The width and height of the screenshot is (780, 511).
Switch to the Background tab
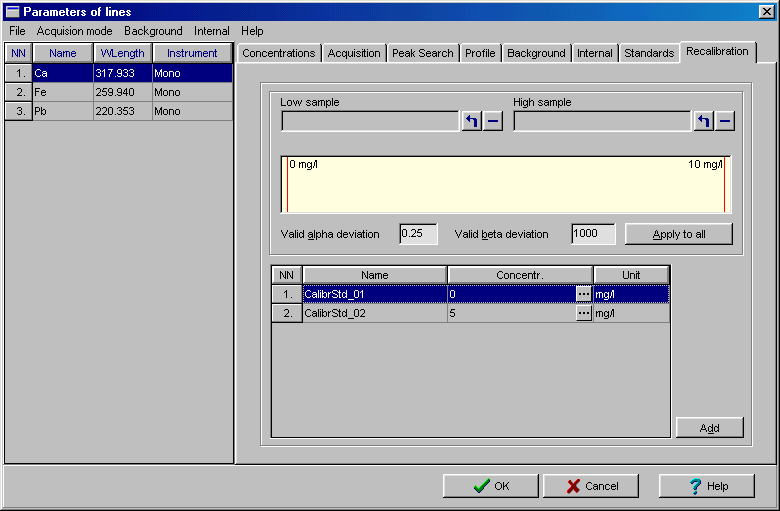coord(536,53)
